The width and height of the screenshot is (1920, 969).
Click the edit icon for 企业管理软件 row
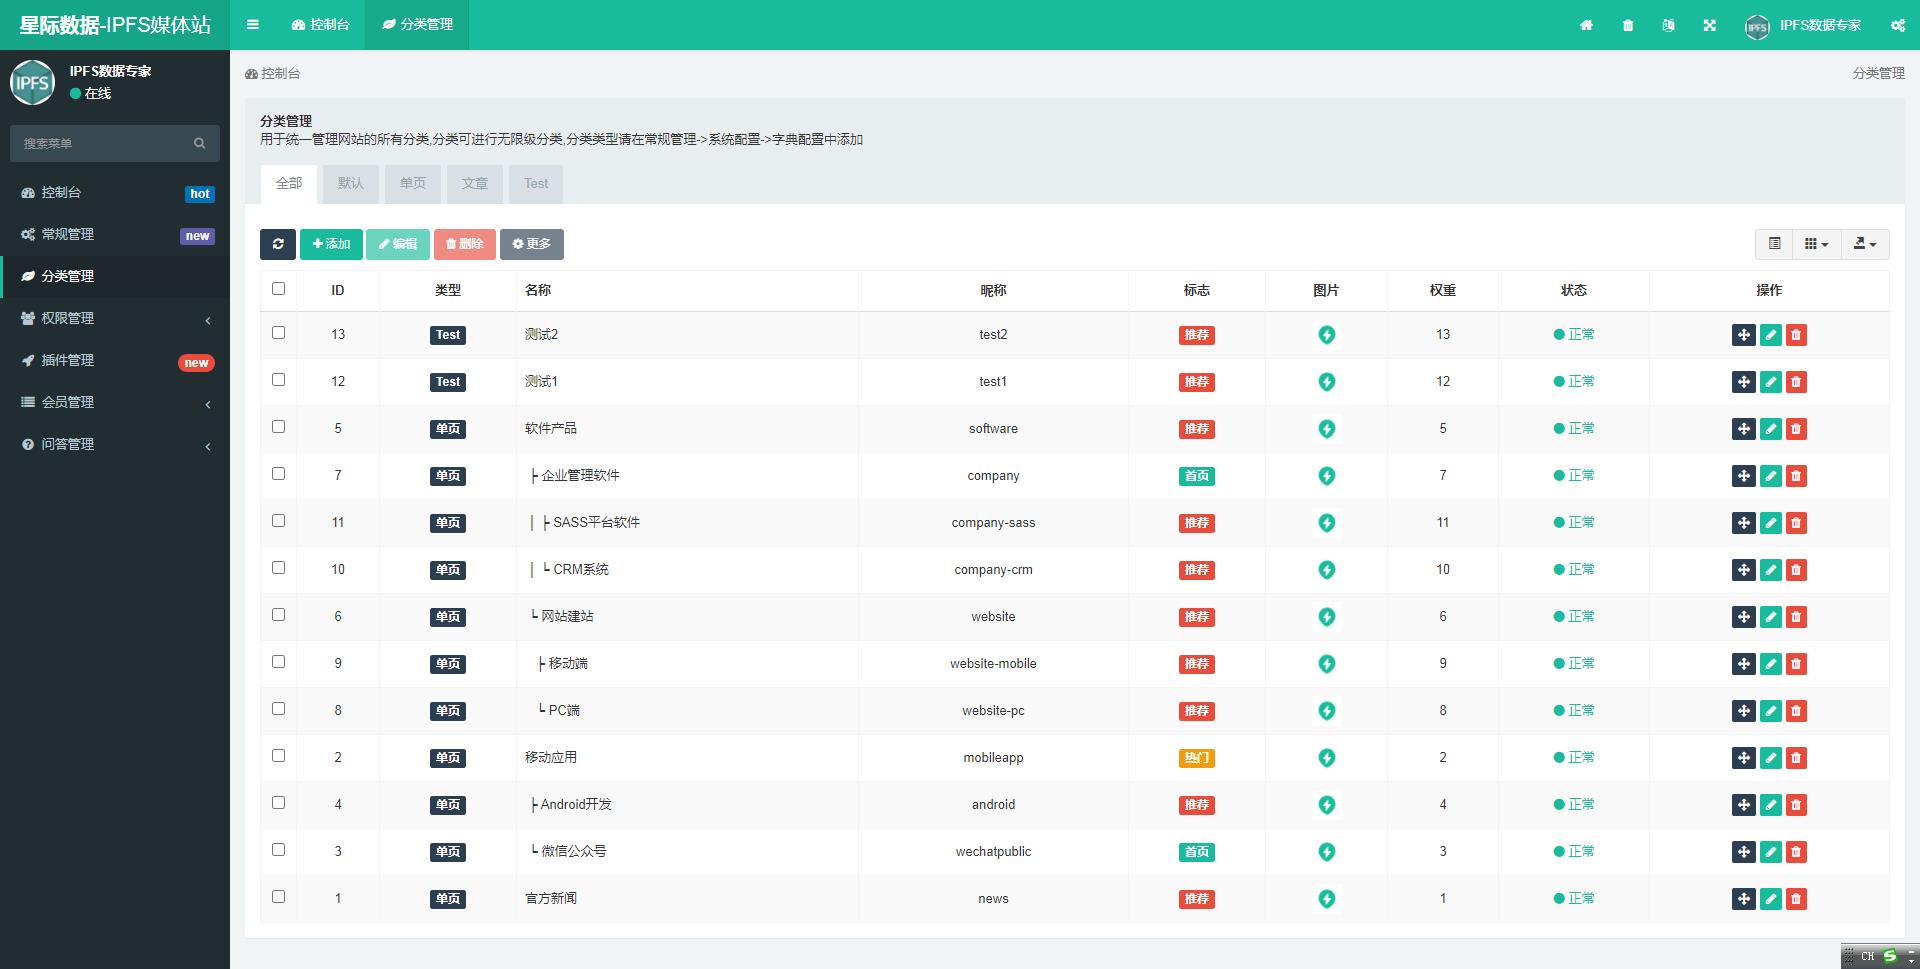pyautogui.click(x=1770, y=476)
